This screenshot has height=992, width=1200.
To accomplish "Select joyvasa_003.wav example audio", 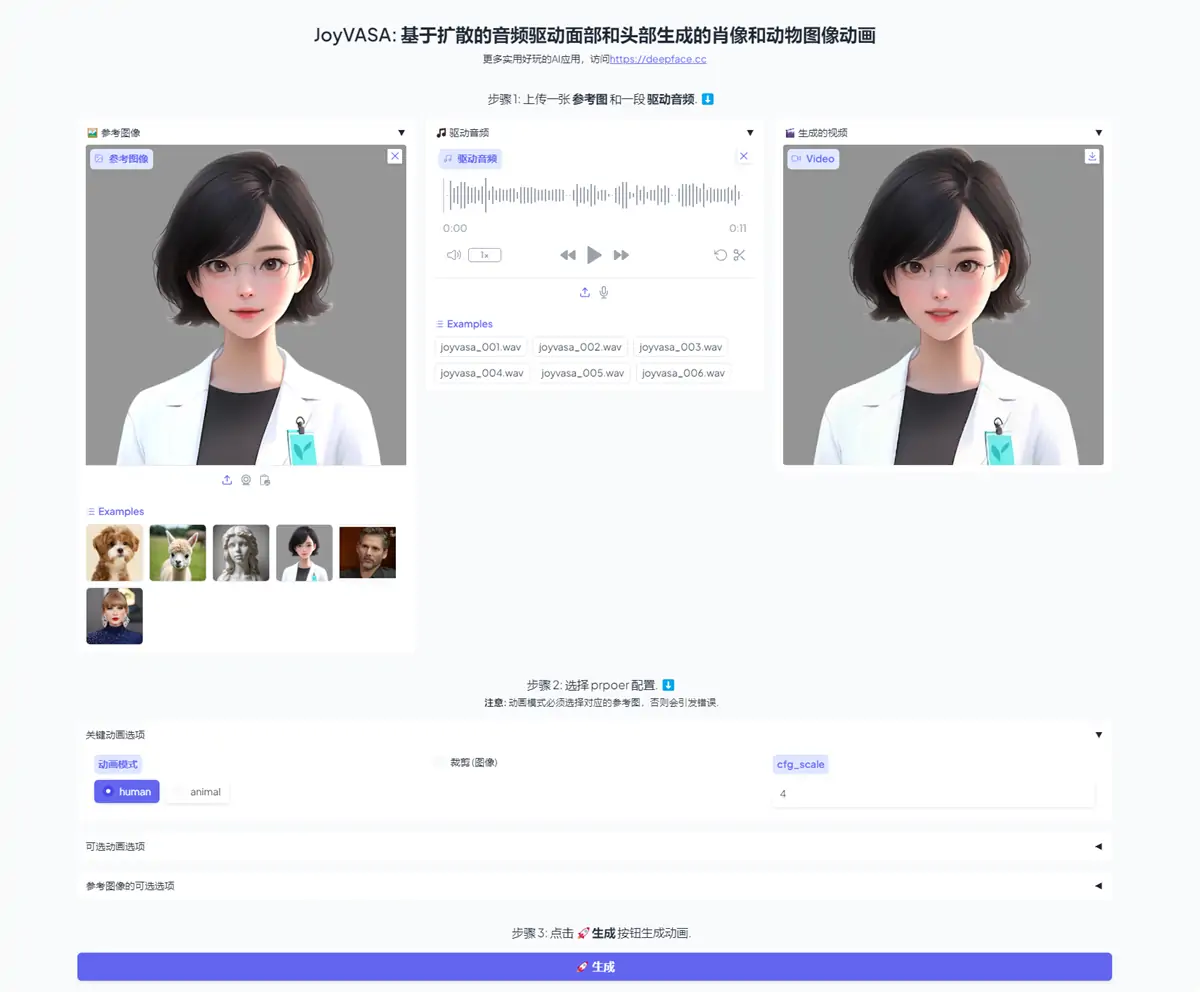I will pyautogui.click(x=681, y=347).
